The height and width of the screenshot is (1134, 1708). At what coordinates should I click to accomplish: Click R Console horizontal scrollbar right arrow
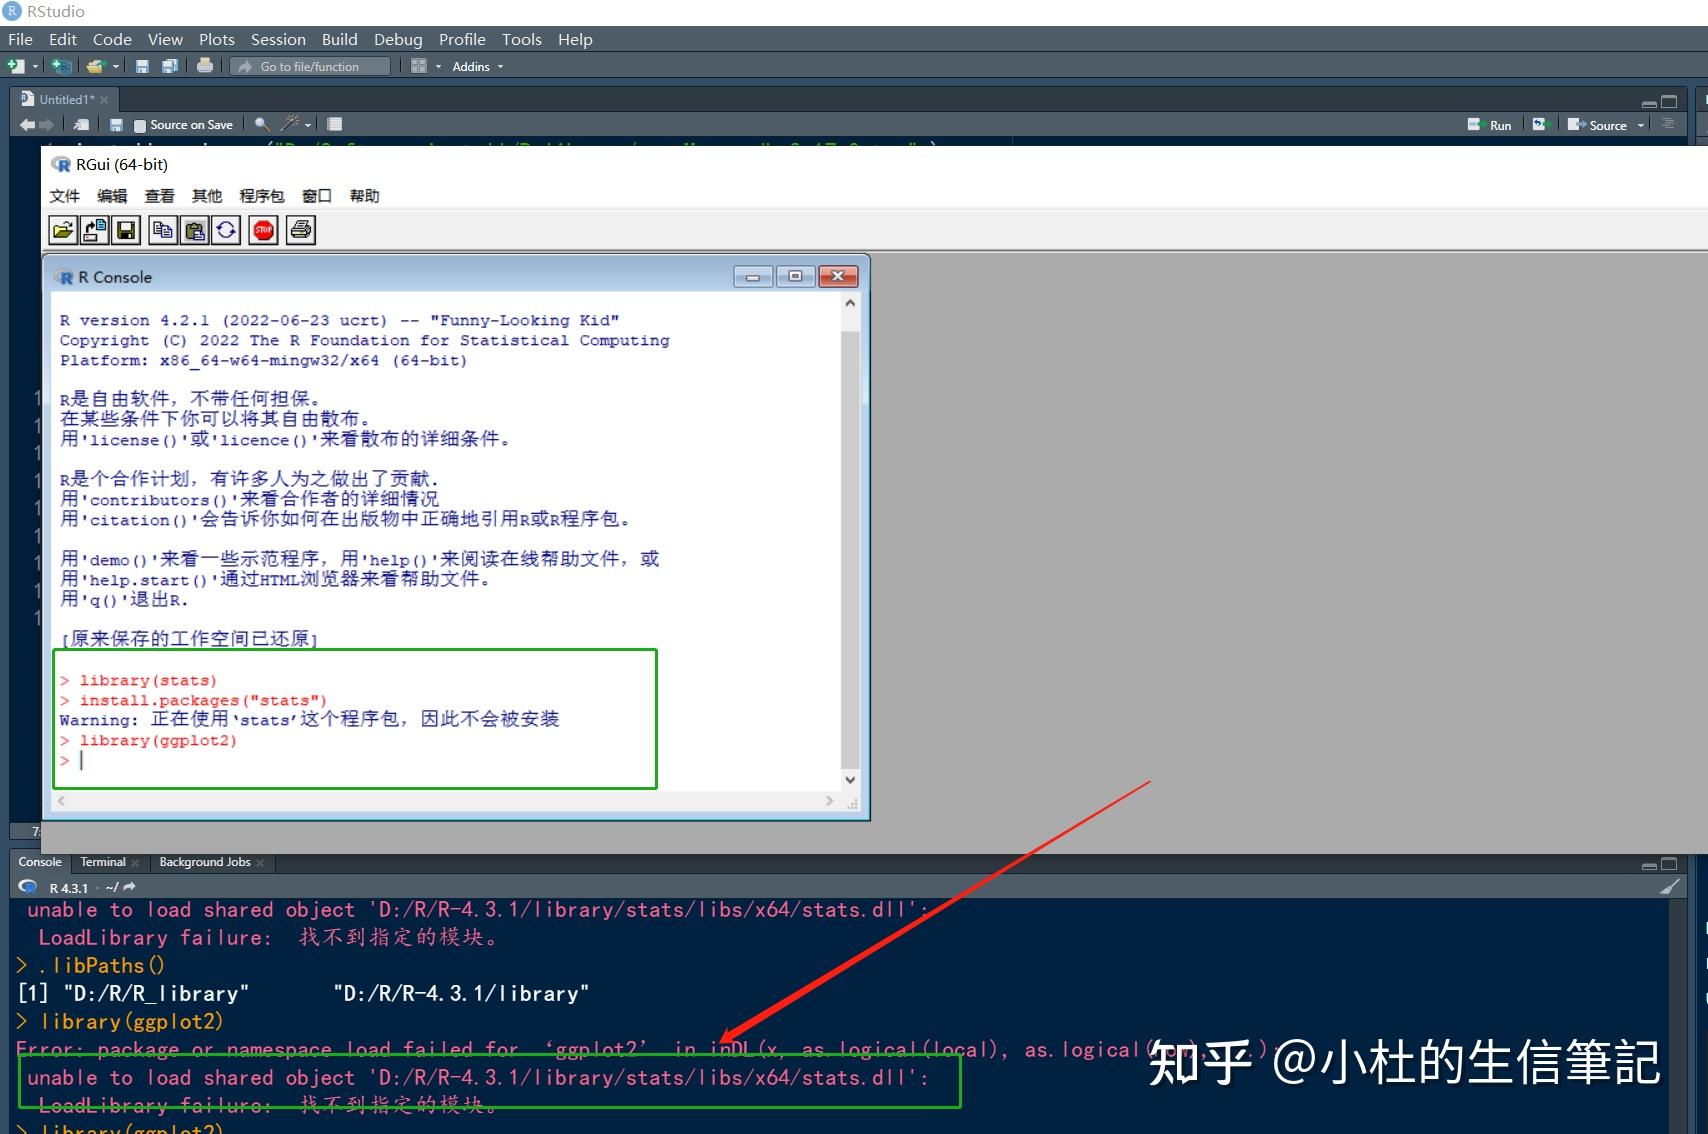[829, 801]
